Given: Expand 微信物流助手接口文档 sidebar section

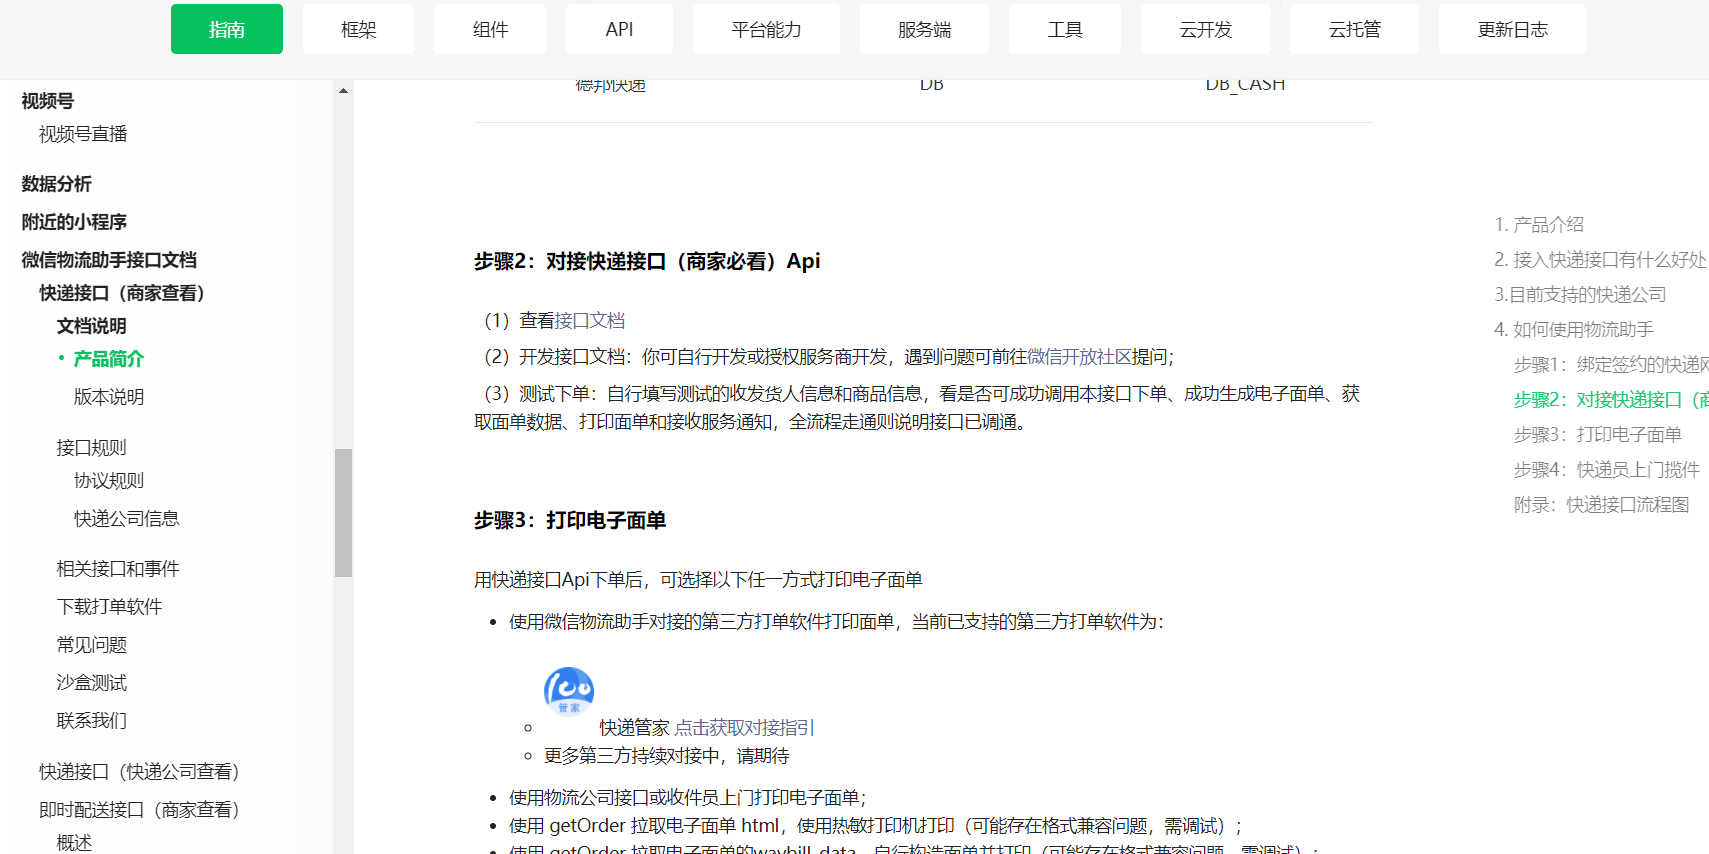Looking at the screenshot, I should (109, 260).
